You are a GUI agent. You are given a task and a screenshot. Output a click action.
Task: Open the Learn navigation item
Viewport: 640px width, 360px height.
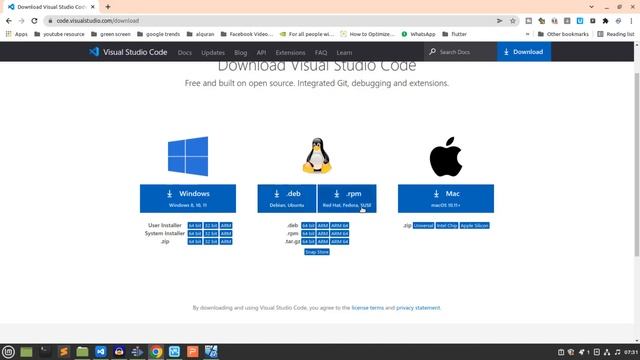tap(344, 53)
